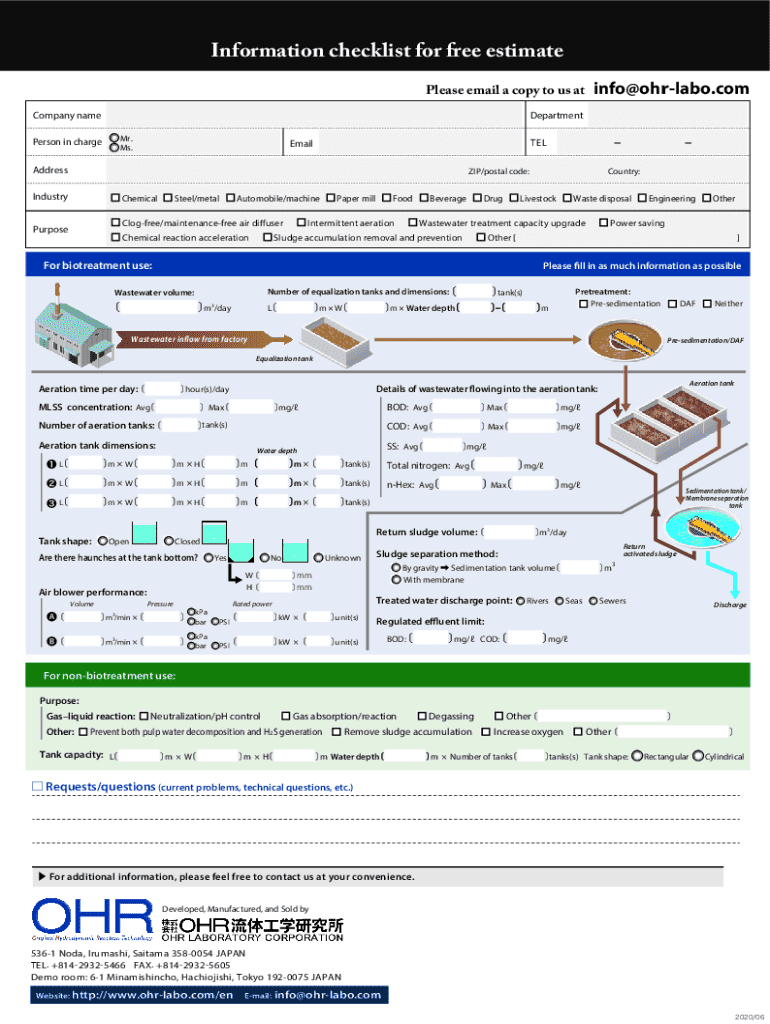Select the Cylindrical tank shape option
This screenshot has width=770, height=1024.
[x=697, y=756]
